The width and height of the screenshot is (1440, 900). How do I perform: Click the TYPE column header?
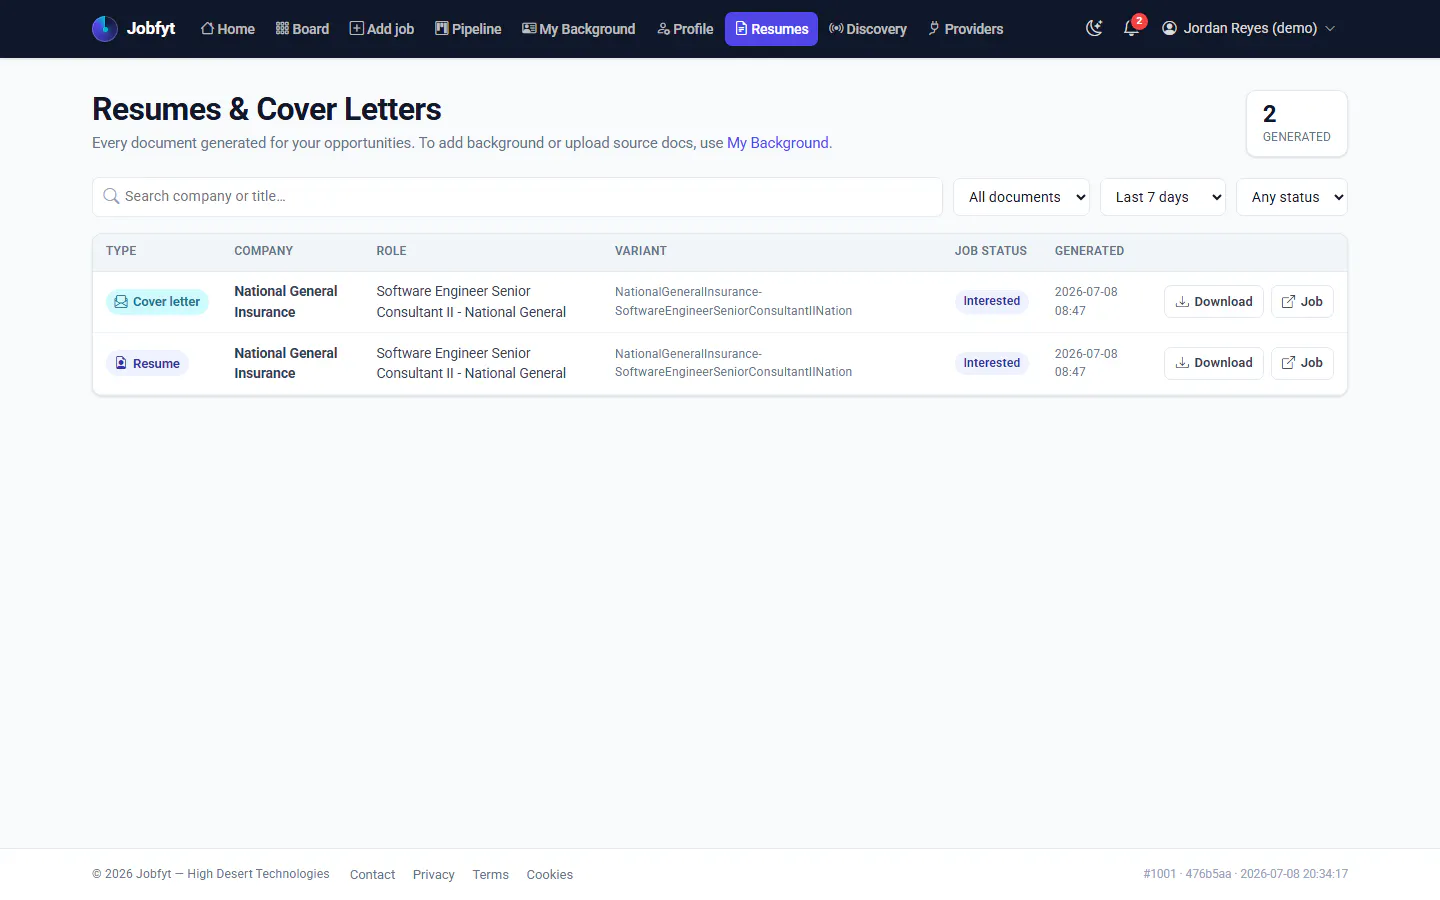[x=121, y=251]
